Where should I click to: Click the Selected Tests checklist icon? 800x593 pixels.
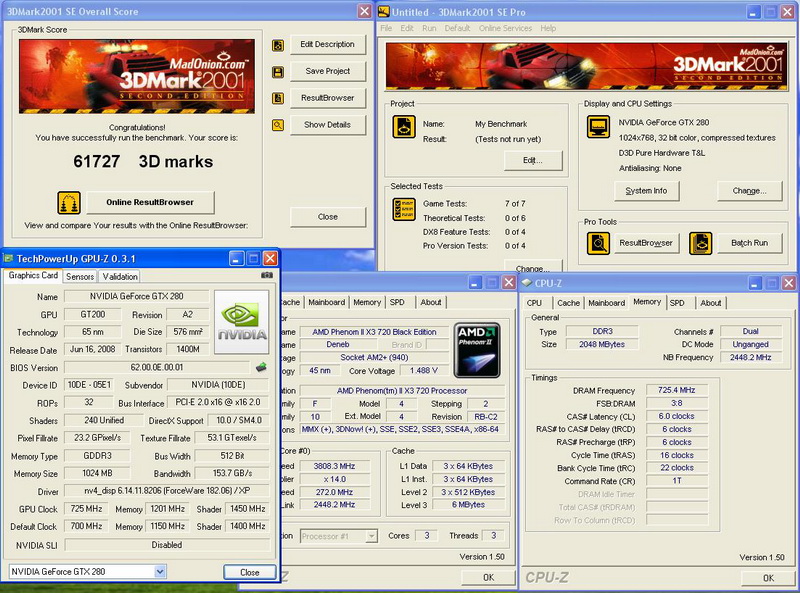[x=404, y=209]
